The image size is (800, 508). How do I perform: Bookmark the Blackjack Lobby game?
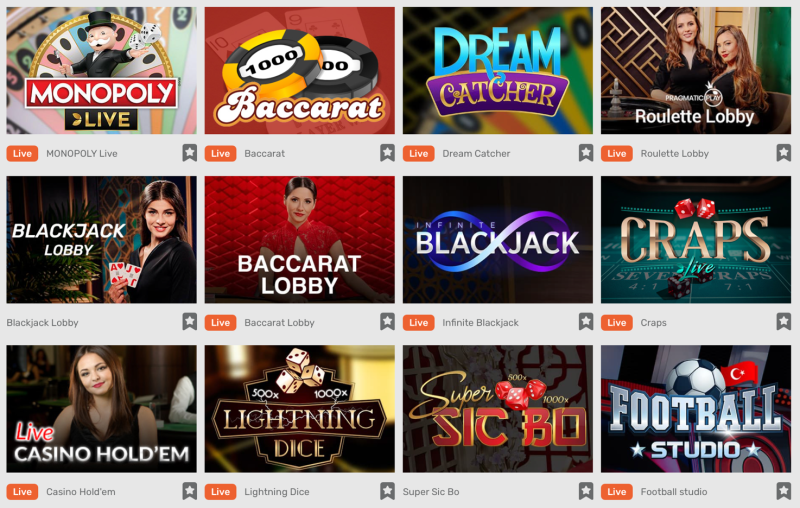pyautogui.click(x=190, y=322)
